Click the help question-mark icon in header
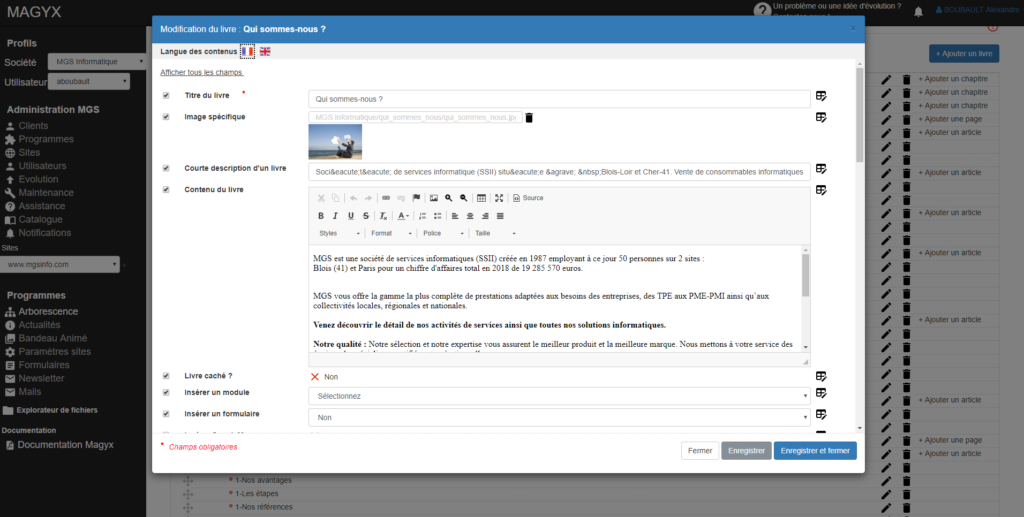 coord(762,10)
